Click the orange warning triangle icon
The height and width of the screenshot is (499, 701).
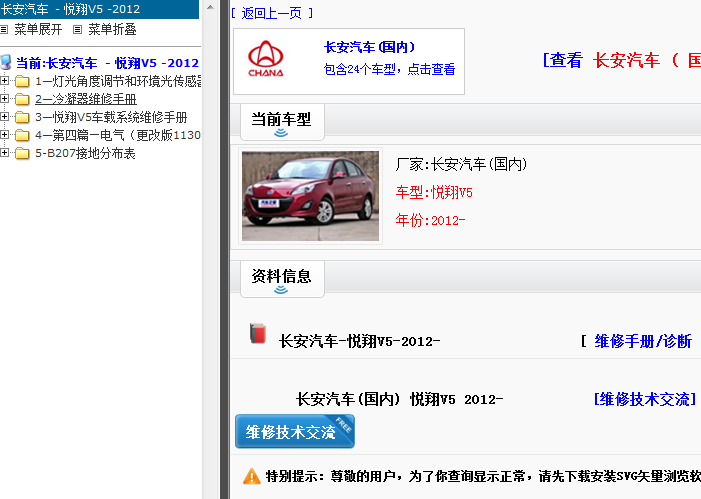coord(252,476)
